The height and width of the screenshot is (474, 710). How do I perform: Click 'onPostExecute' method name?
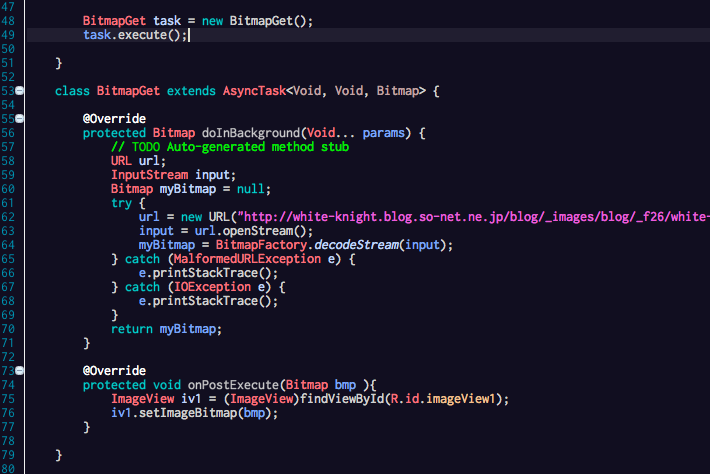click(233, 385)
